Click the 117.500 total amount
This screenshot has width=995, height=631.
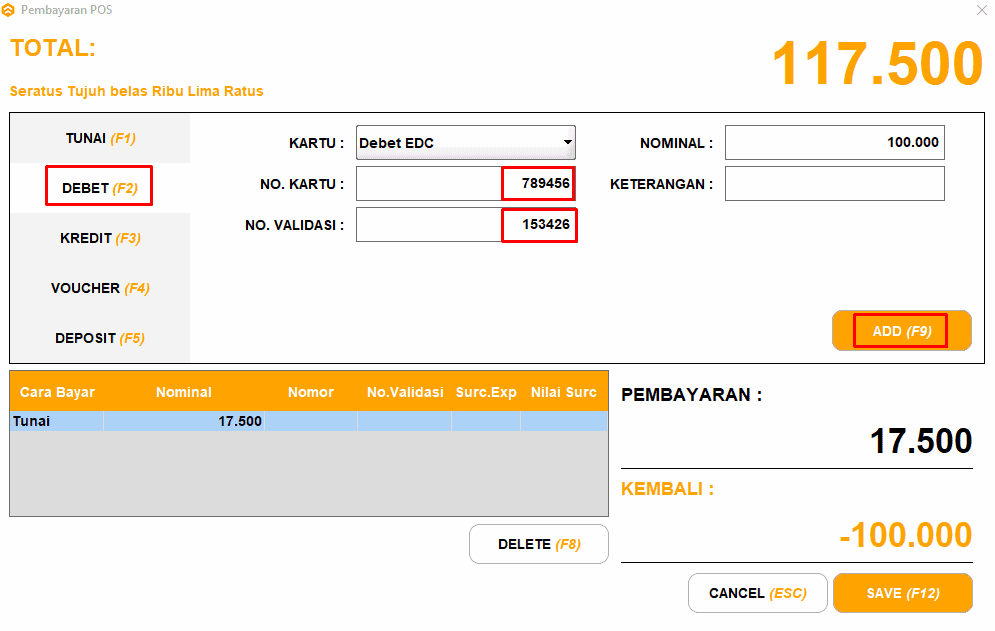click(878, 63)
